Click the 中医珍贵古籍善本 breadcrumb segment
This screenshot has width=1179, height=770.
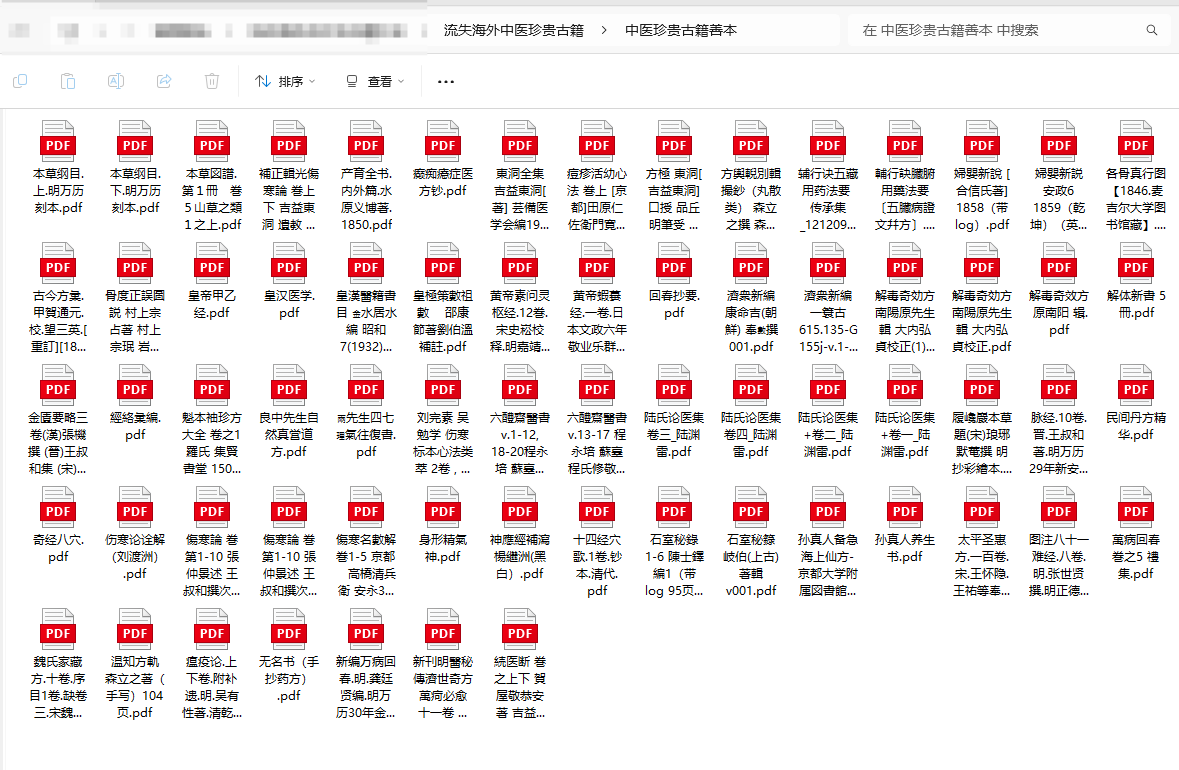681,30
